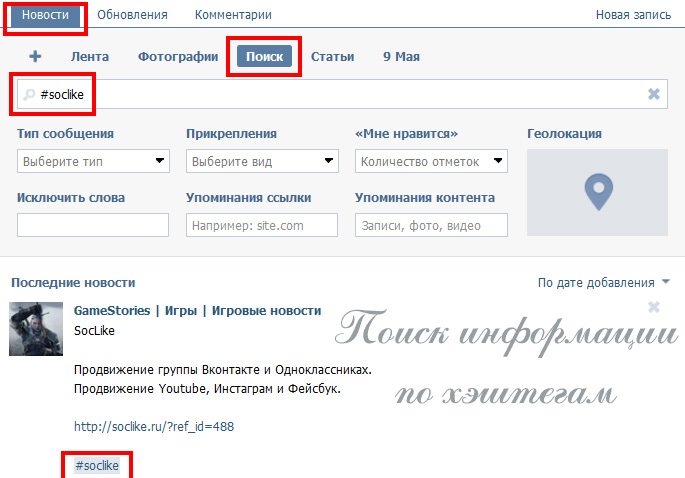Click the Прикрепления label
The image size is (685, 478).
232,134
